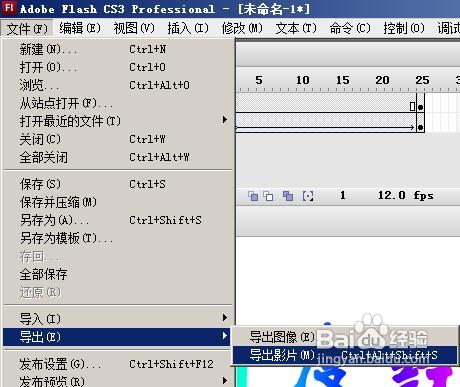Expand the highlighted 导出(E) submenu
Image resolution: width=460 pixels, height=387 pixels.
tap(117, 337)
